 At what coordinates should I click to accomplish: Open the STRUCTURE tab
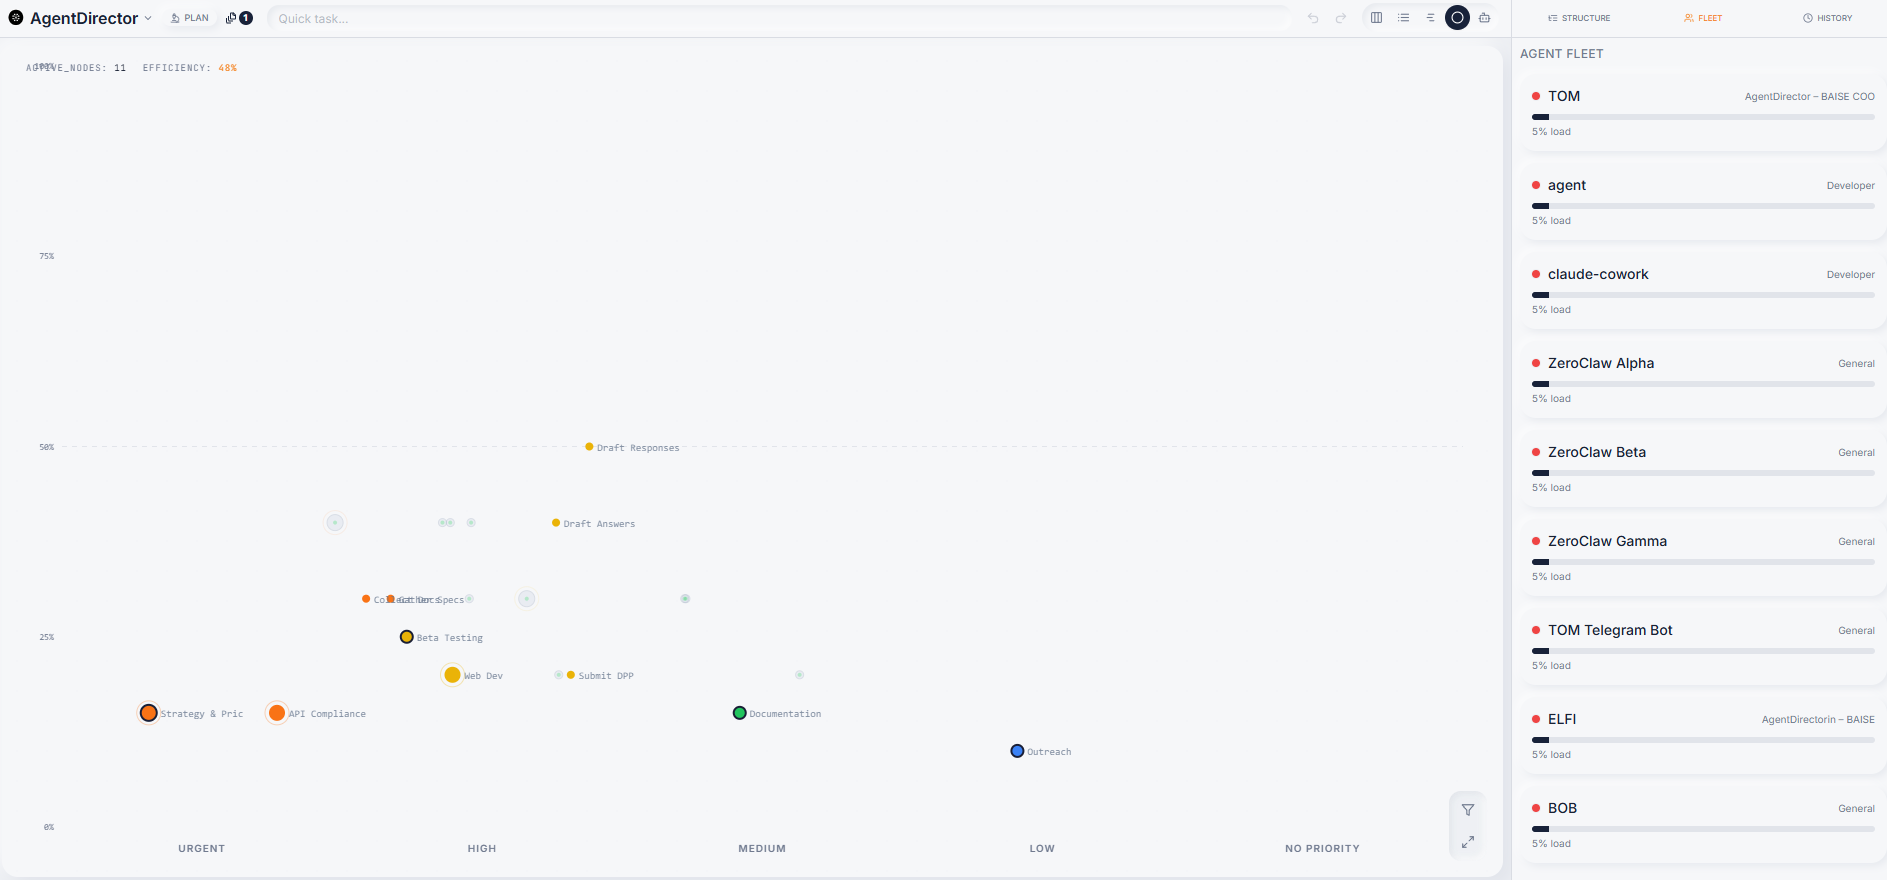point(1579,18)
